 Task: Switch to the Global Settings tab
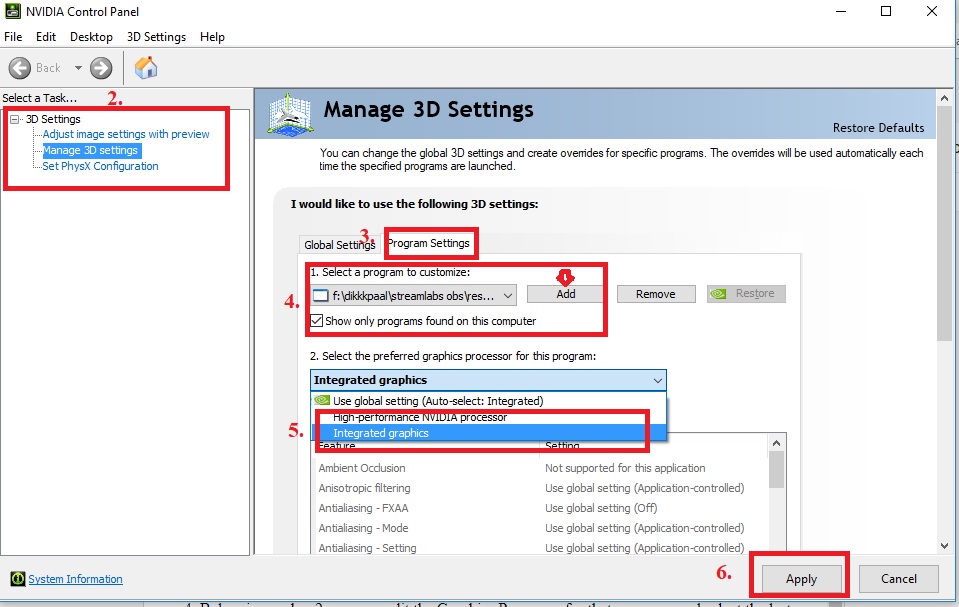click(x=340, y=245)
